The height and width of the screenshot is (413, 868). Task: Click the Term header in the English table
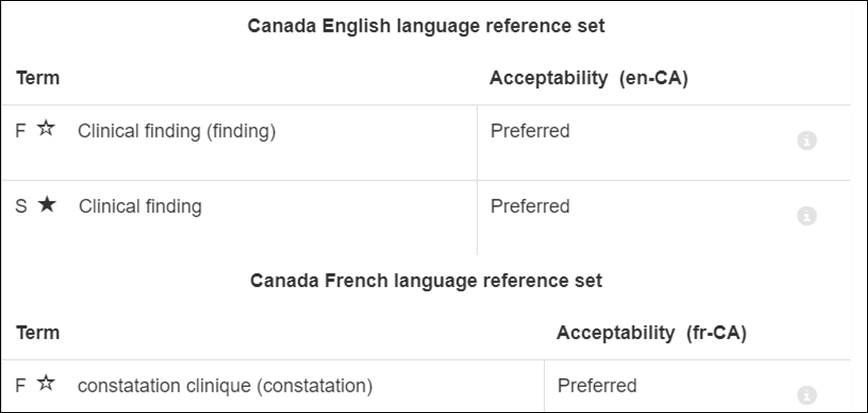pyautogui.click(x=38, y=78)
